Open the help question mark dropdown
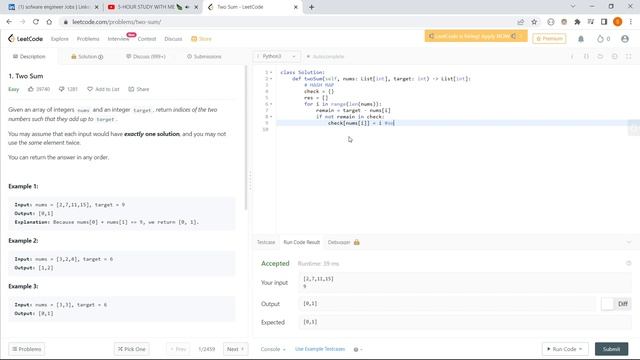 pos(358,349)
